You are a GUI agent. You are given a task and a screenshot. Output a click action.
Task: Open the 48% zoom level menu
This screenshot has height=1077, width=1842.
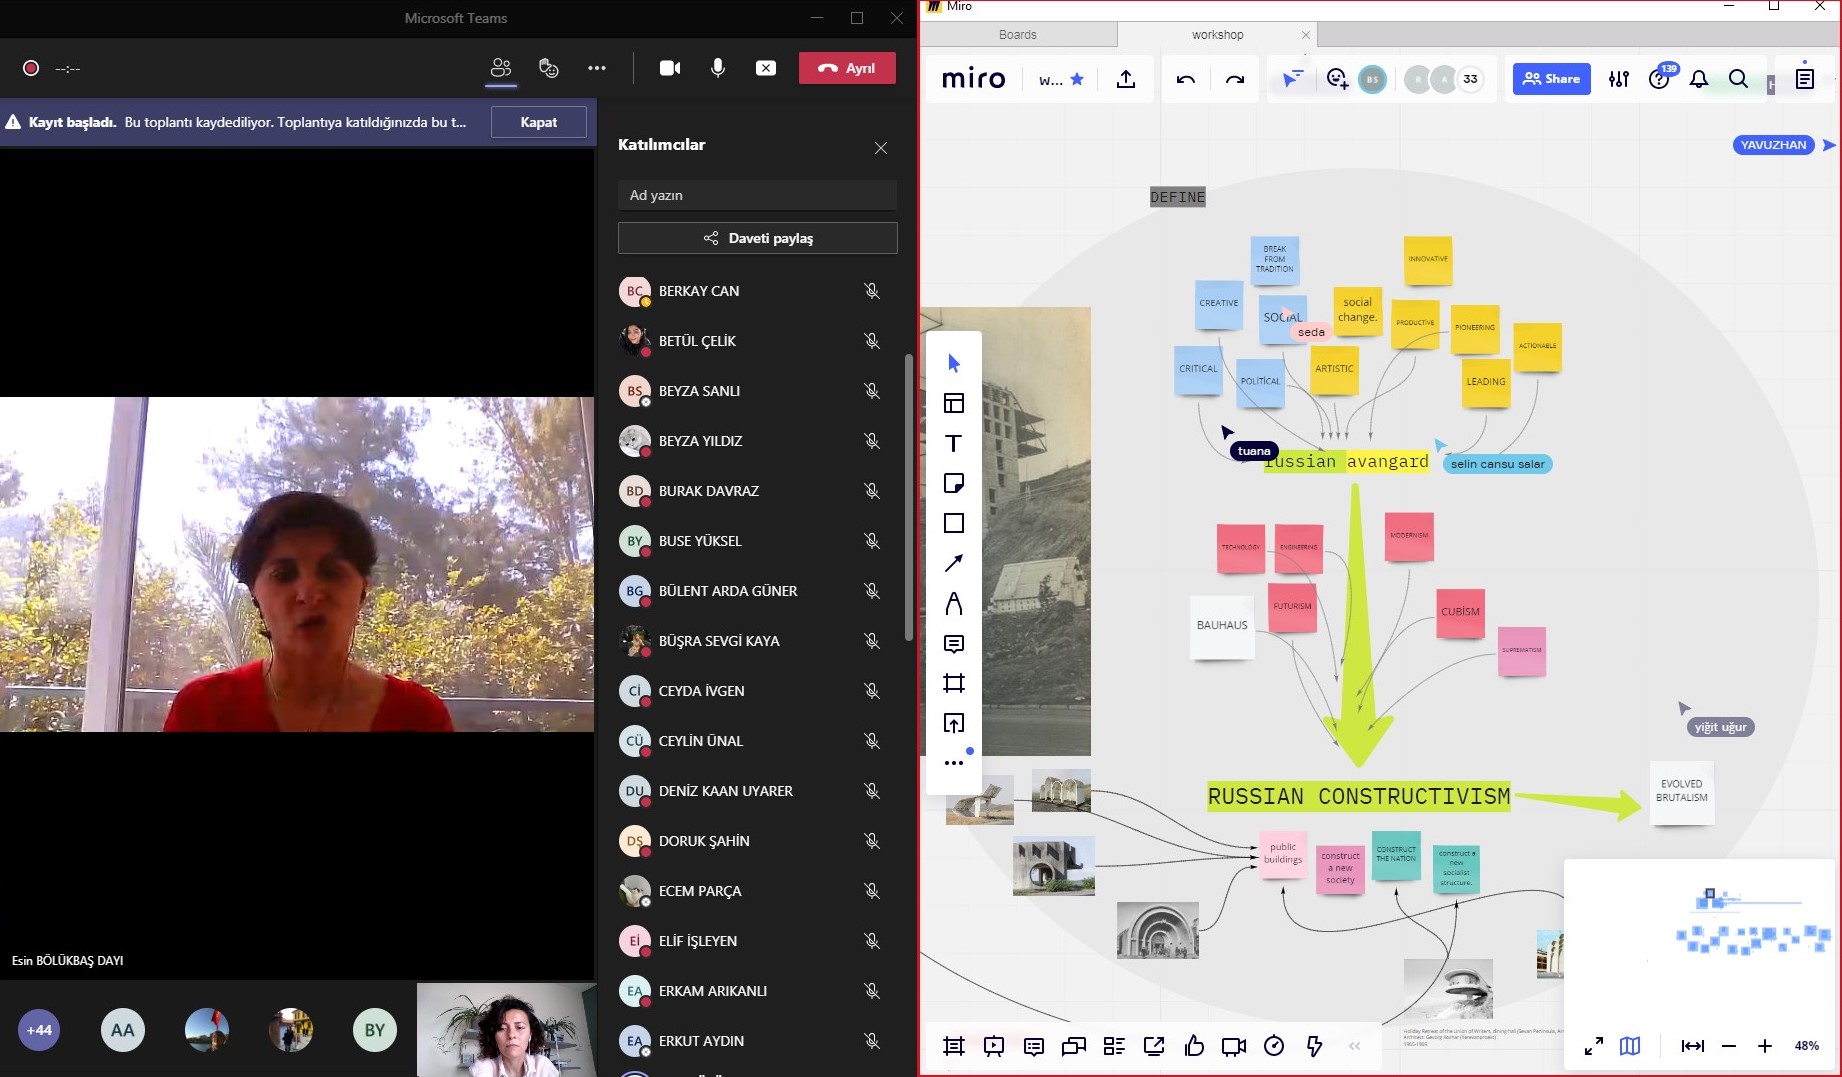(x=1807, y=1046)
